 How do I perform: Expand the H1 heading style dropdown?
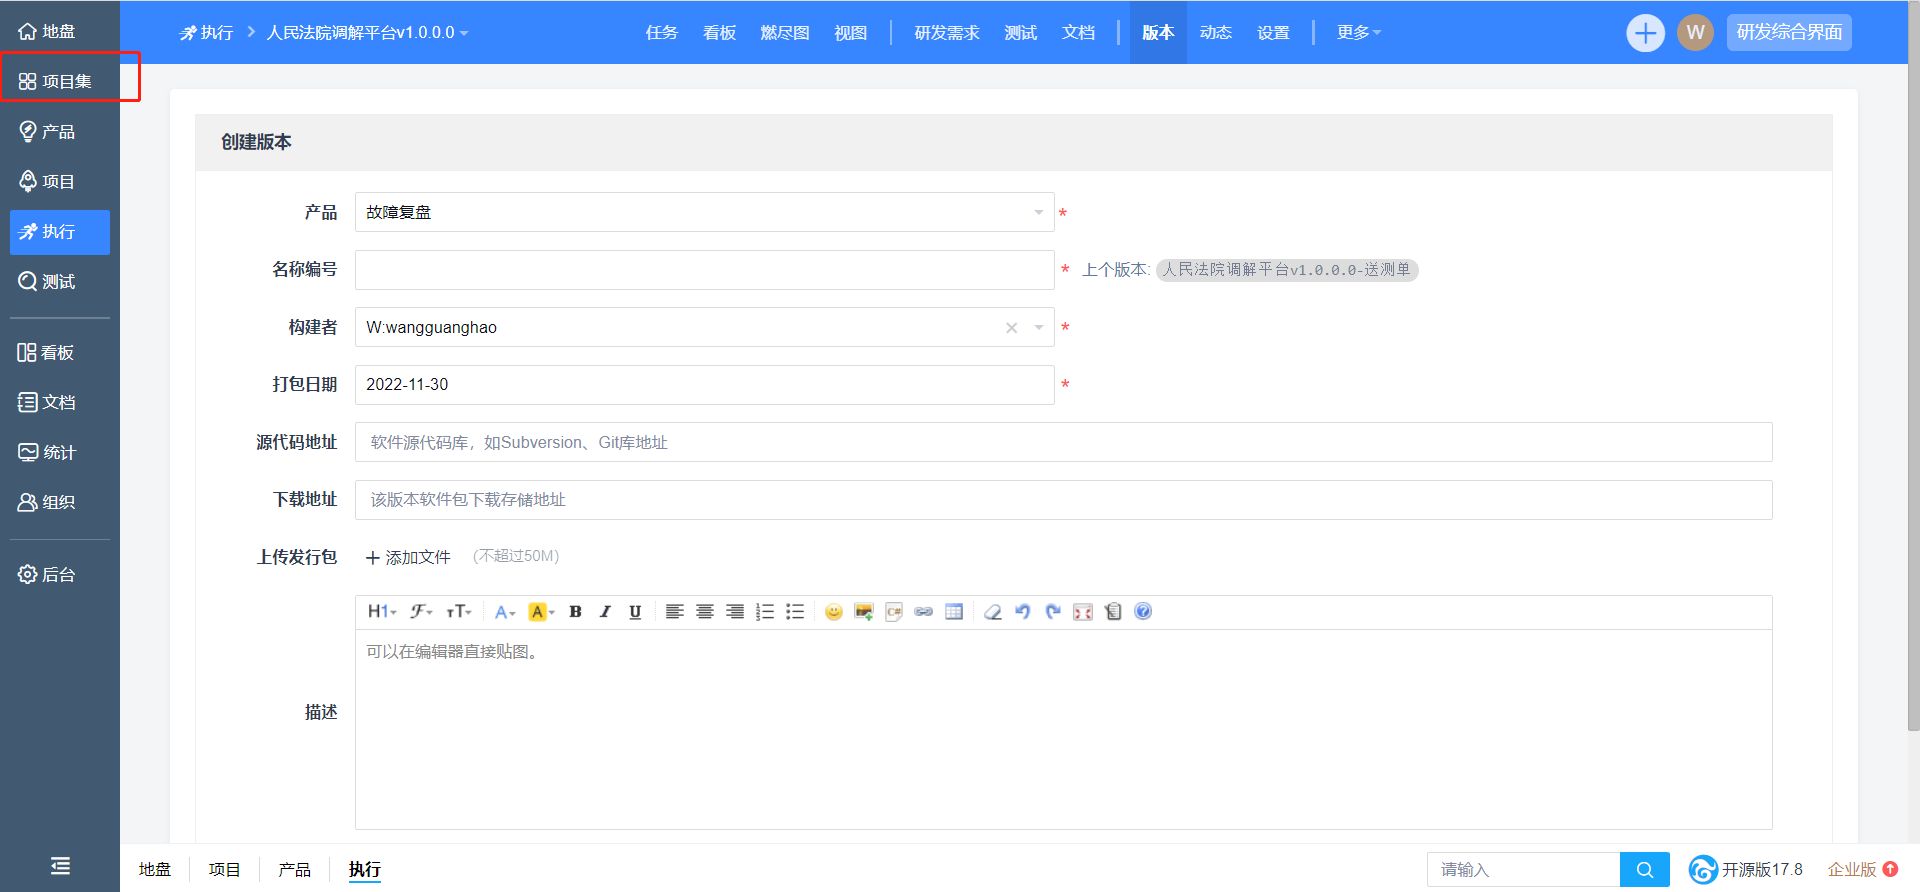[382, 612]
